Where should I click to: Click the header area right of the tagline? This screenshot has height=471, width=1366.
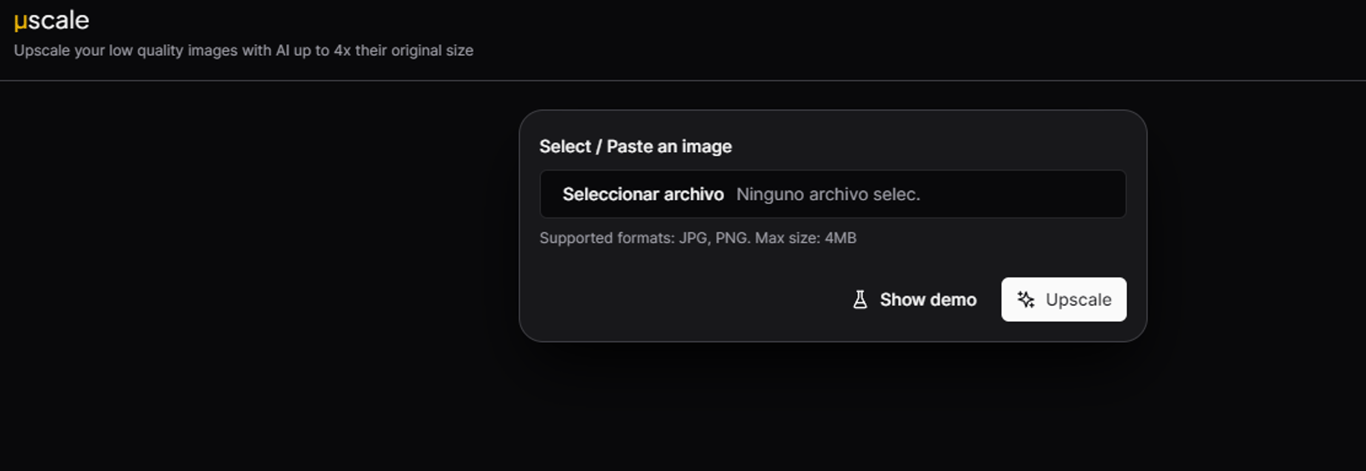pos(900,45)
